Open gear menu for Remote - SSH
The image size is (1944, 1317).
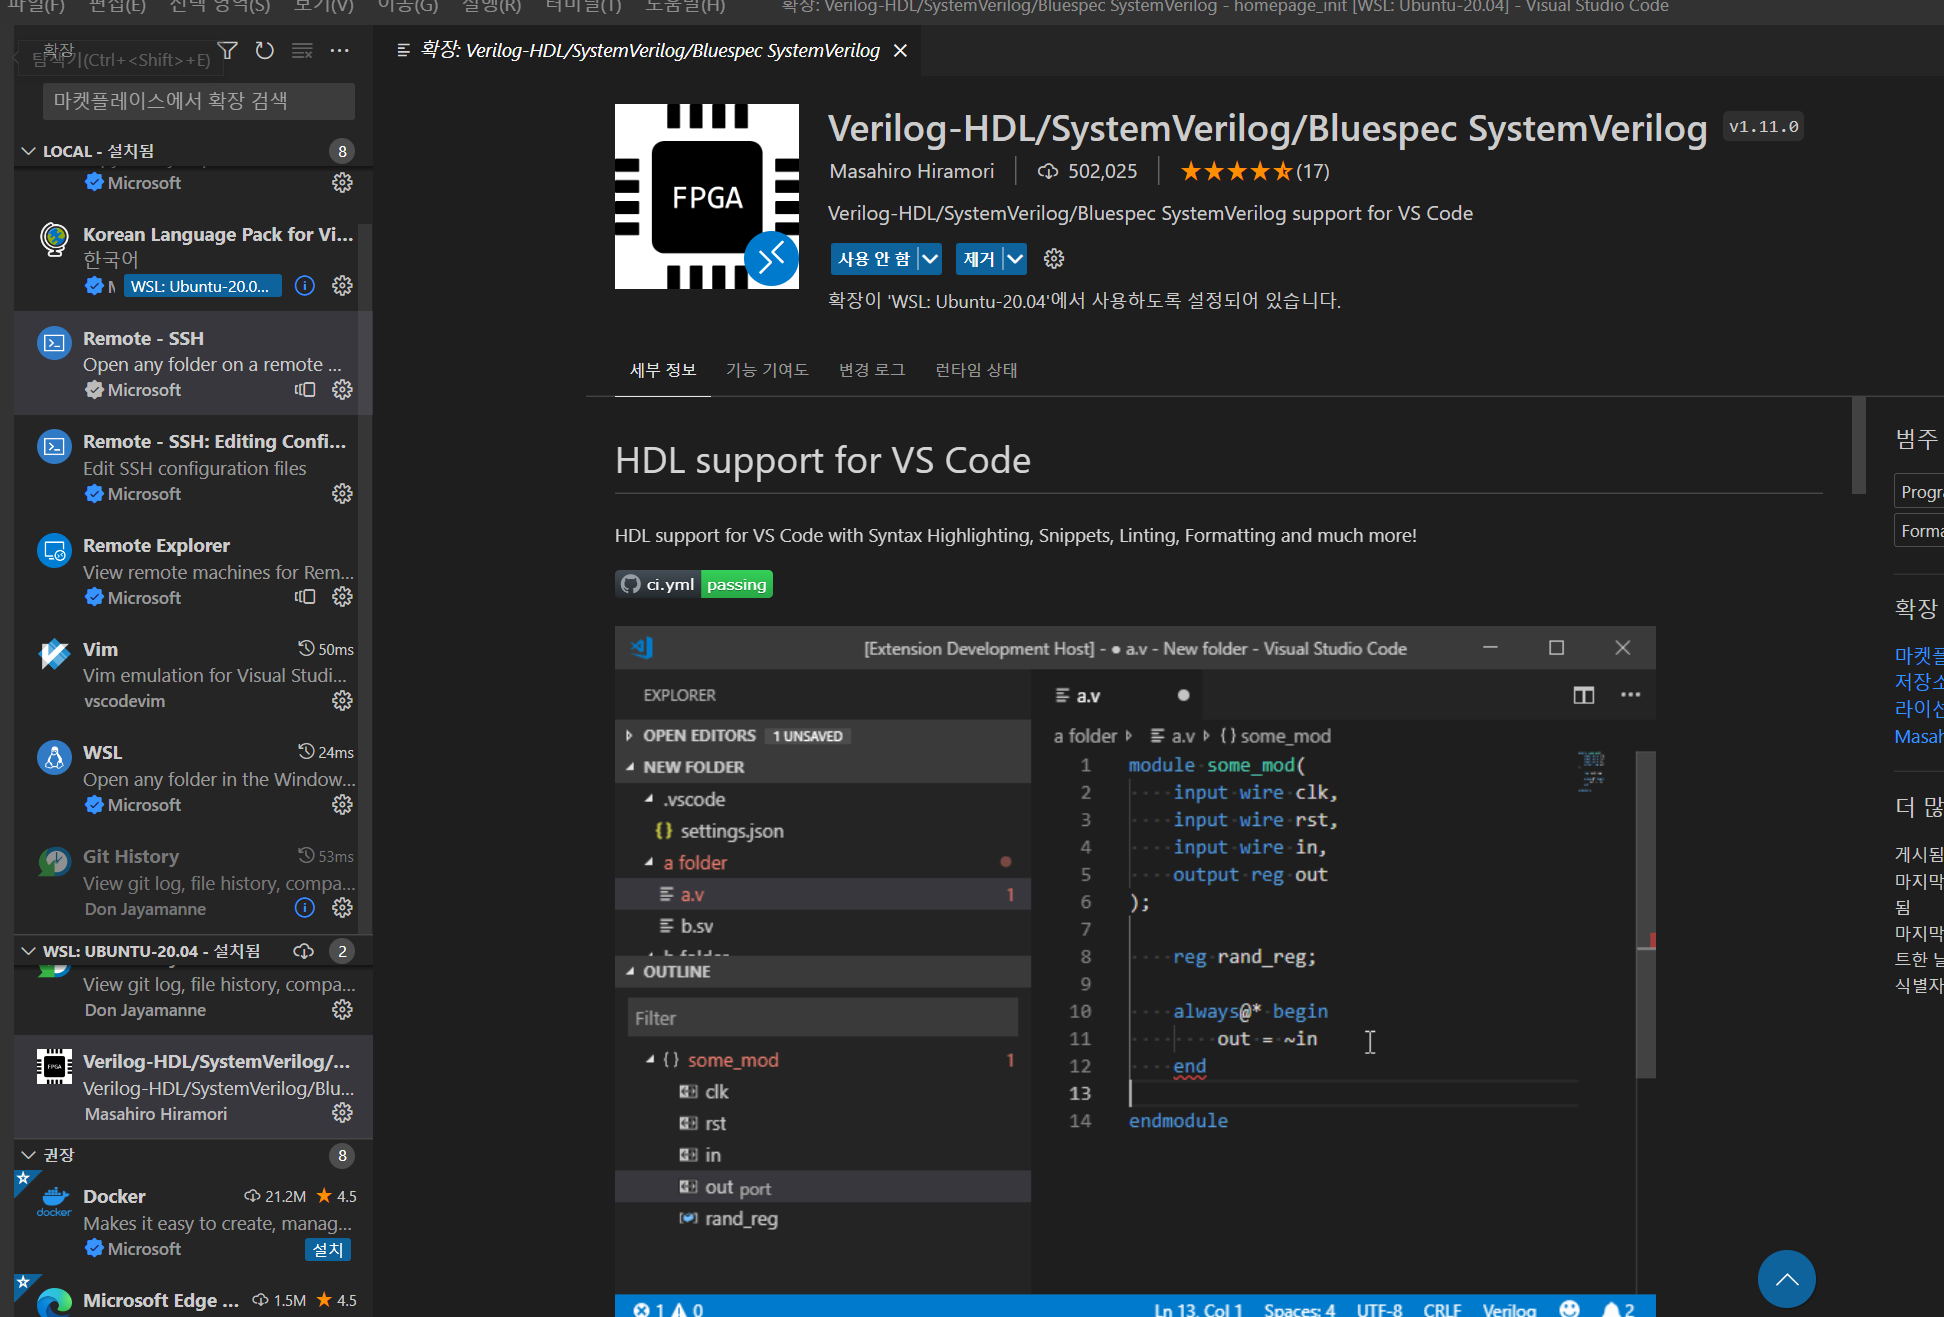tap(342, 390)
